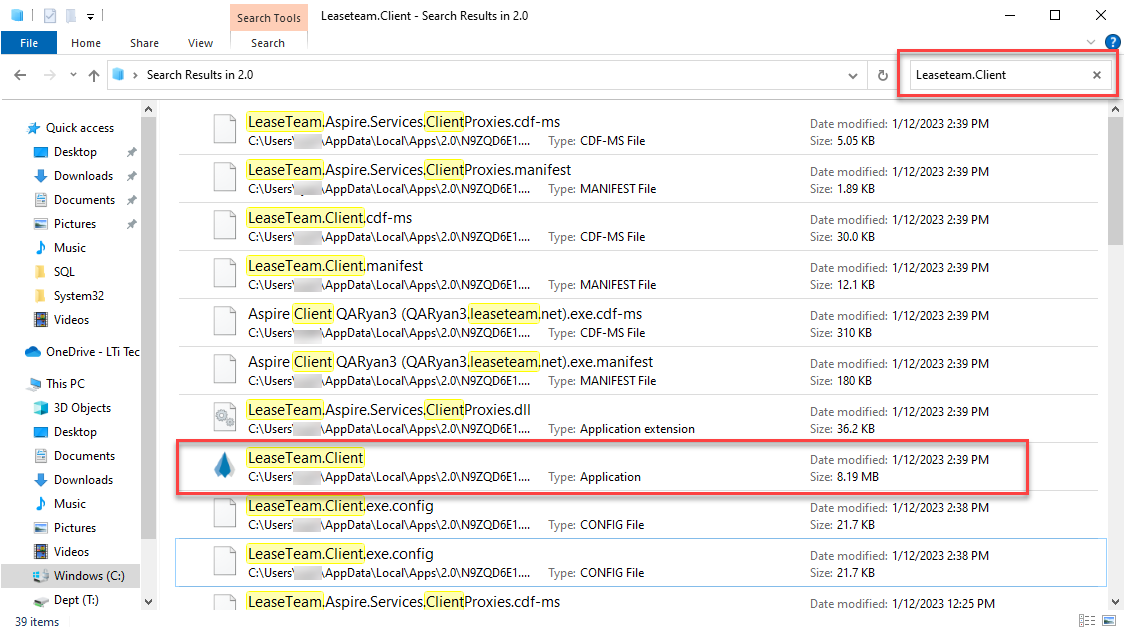The height and width of the screenshot is (634, 1125).
Task: Click the forward navigation arrow
Action: point(49,75)
